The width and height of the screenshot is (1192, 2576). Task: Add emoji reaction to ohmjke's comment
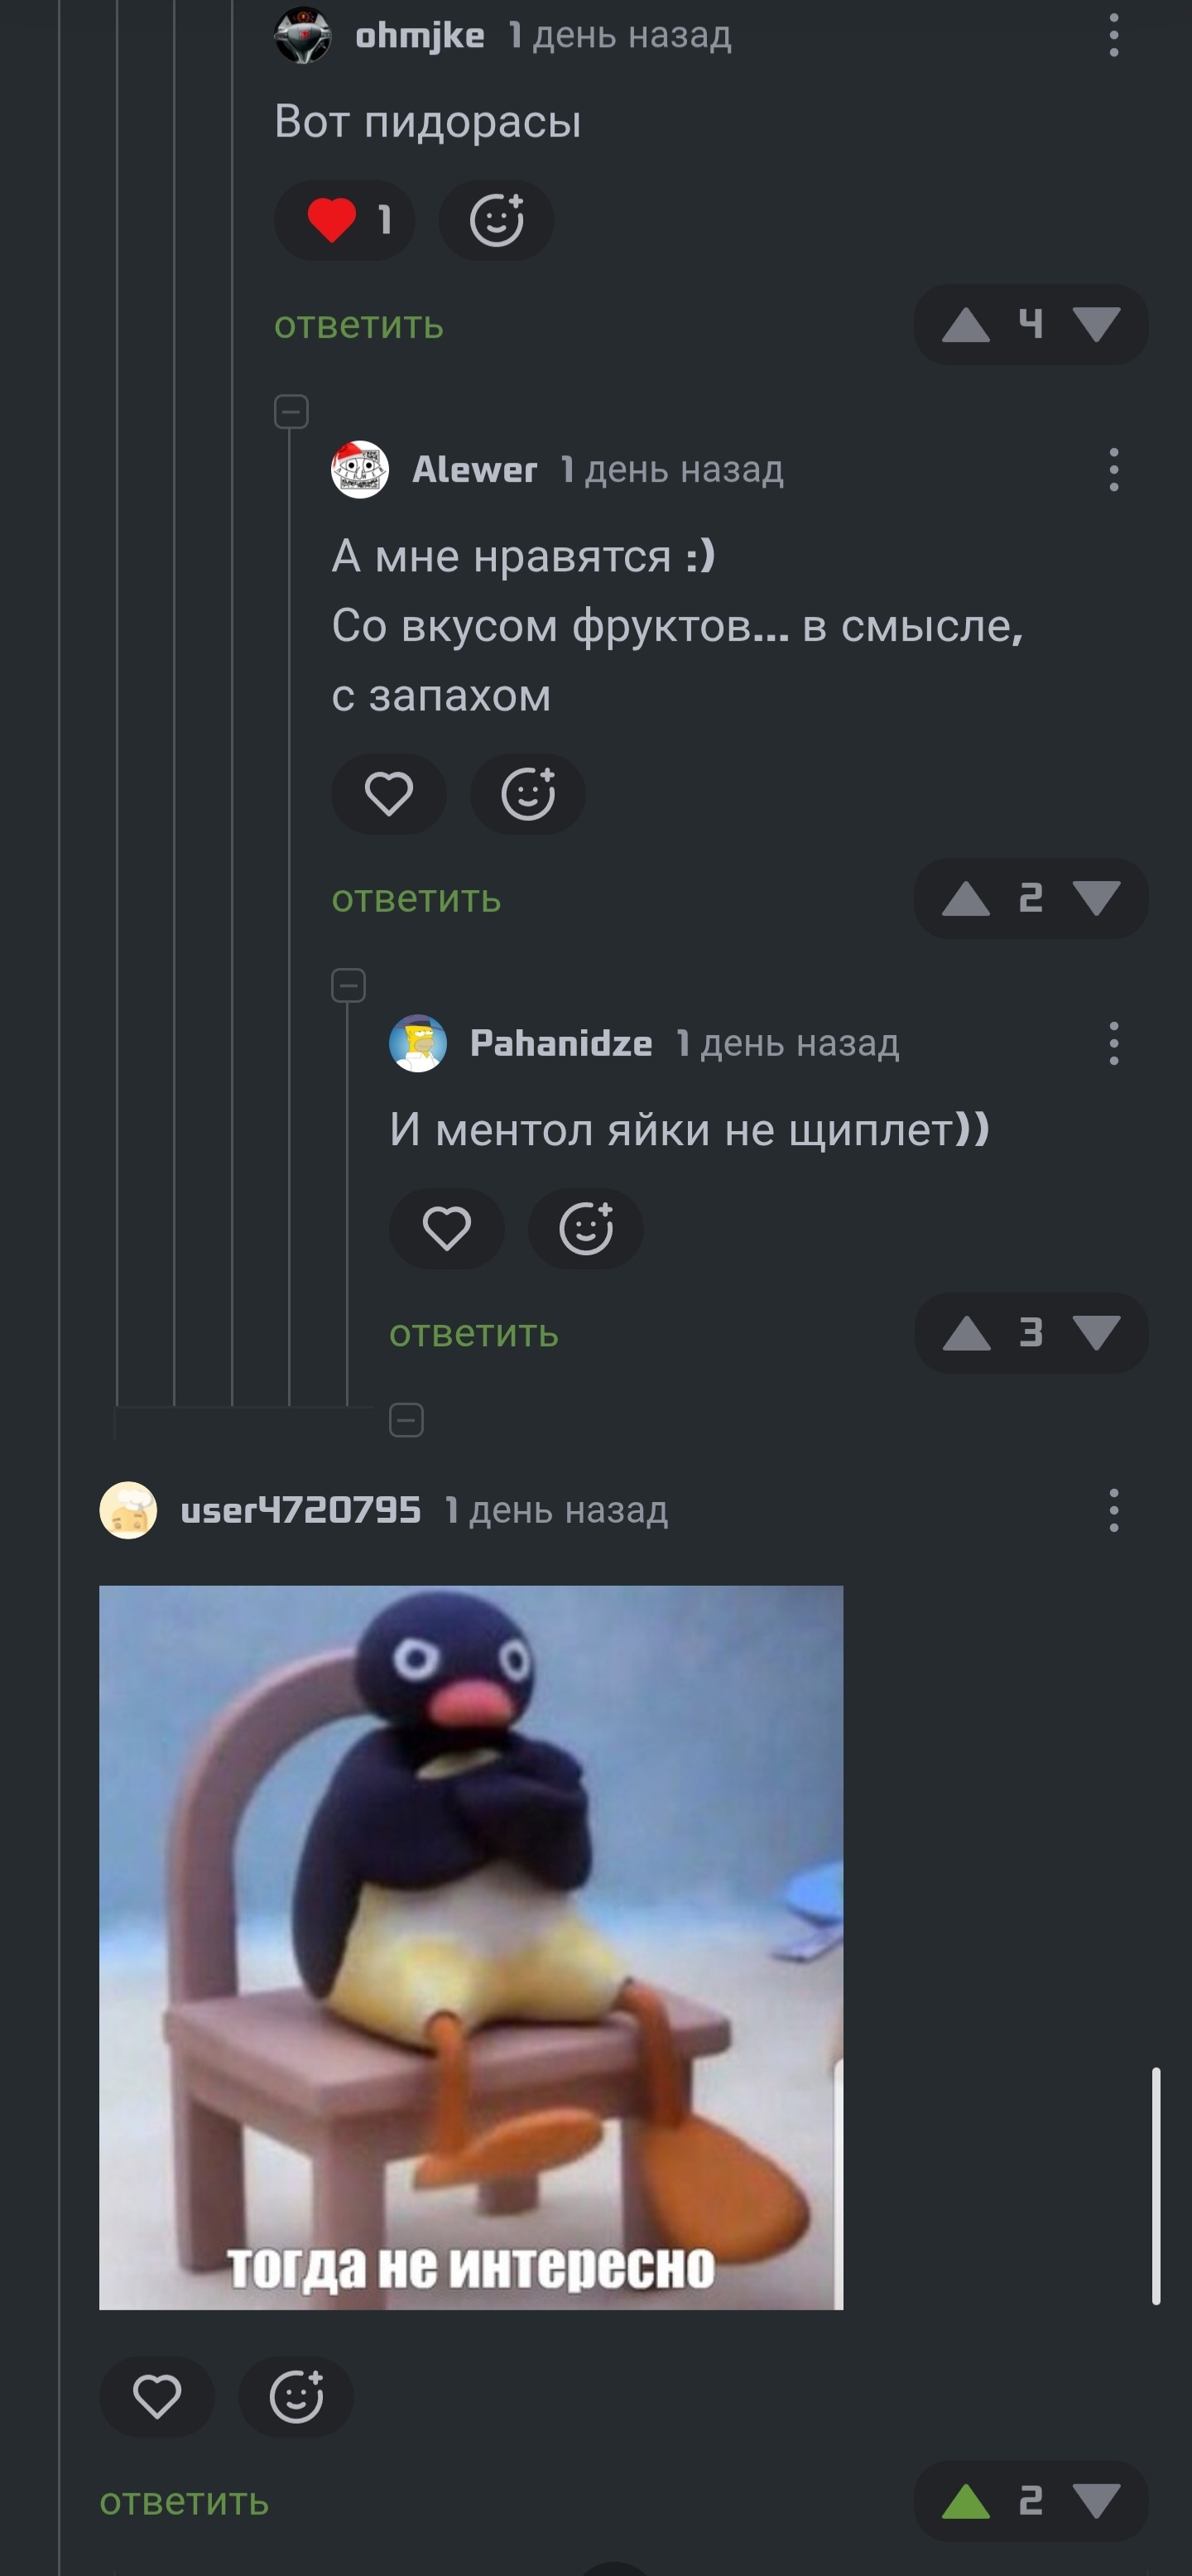tap(496, 220)
